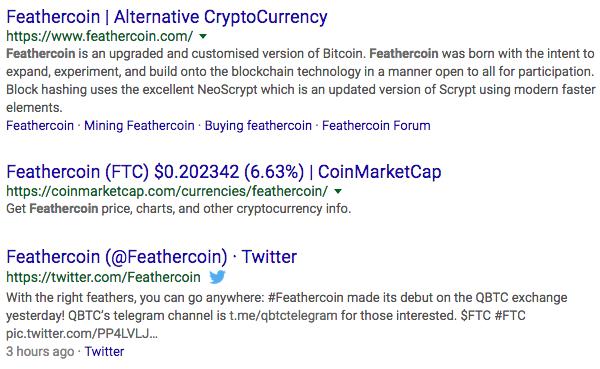
Task: Click the bold Feathercoin word opening the first snippet
Action: (41, 53)
